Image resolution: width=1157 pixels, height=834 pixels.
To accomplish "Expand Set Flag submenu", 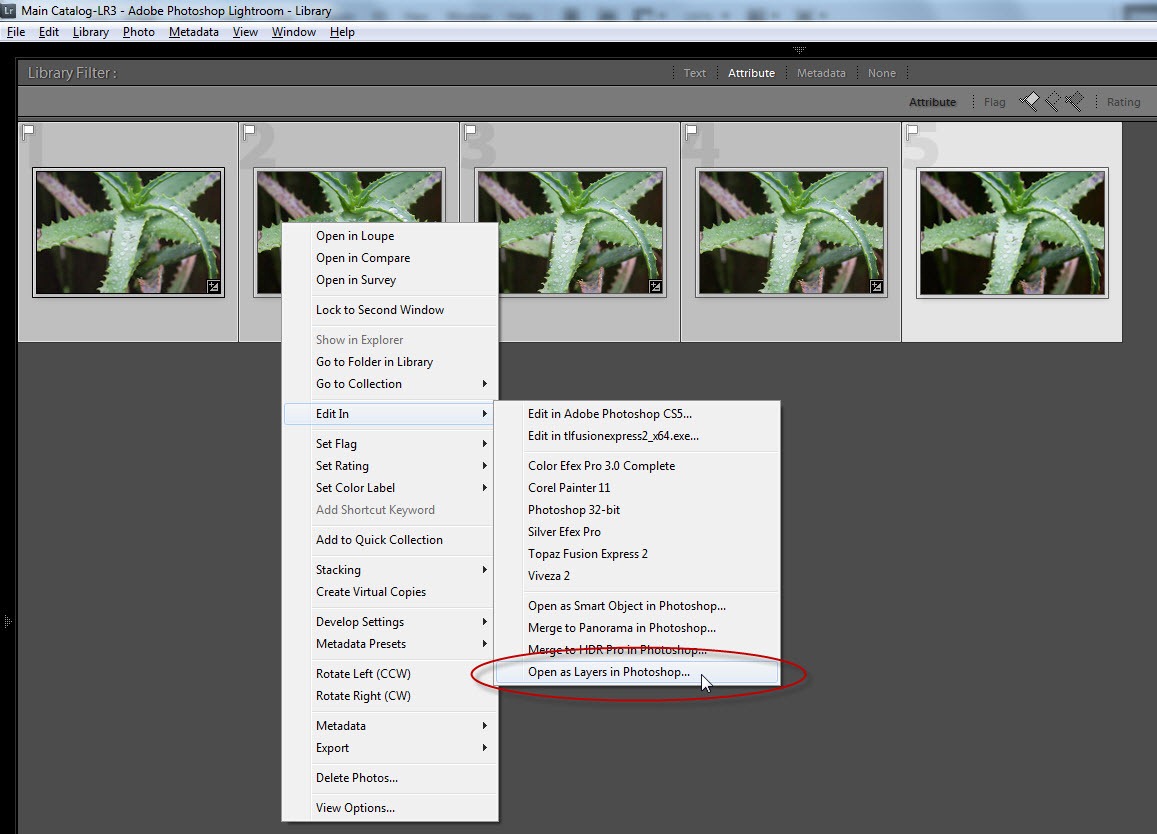I will (390, 444).
